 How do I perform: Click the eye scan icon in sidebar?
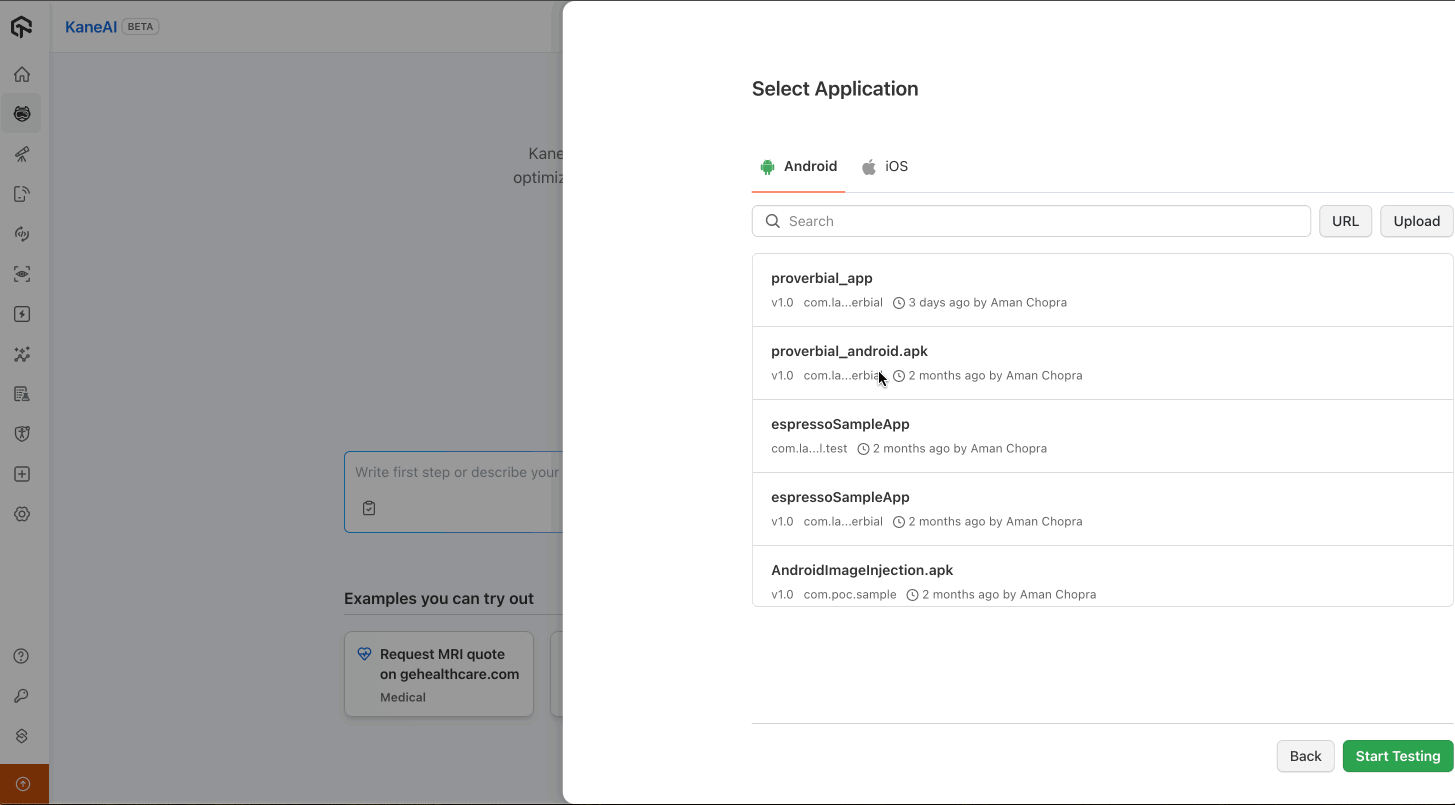point(22,274)
